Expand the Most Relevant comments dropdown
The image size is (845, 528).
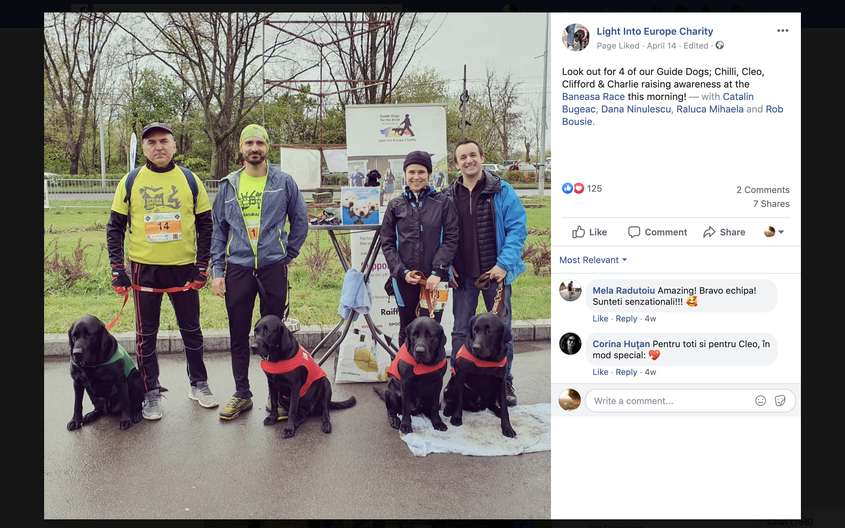(x=593, y=260)
